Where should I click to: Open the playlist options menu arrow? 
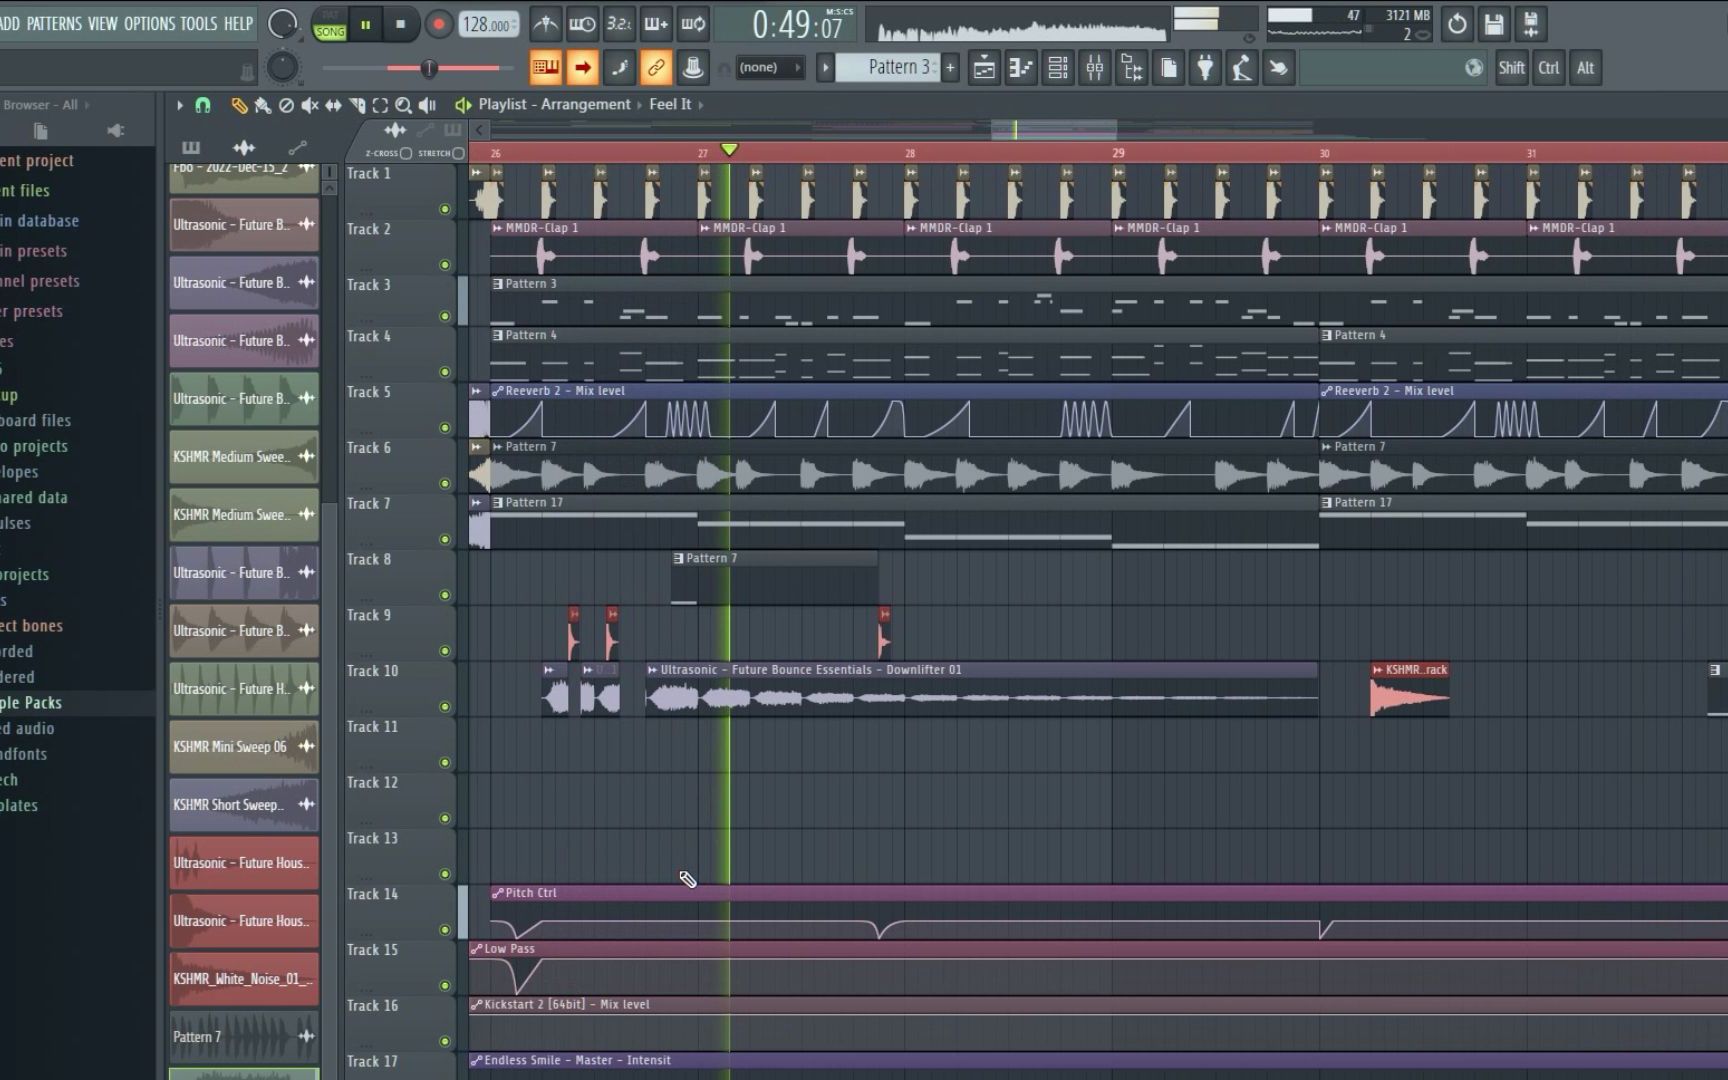(180, 105)
